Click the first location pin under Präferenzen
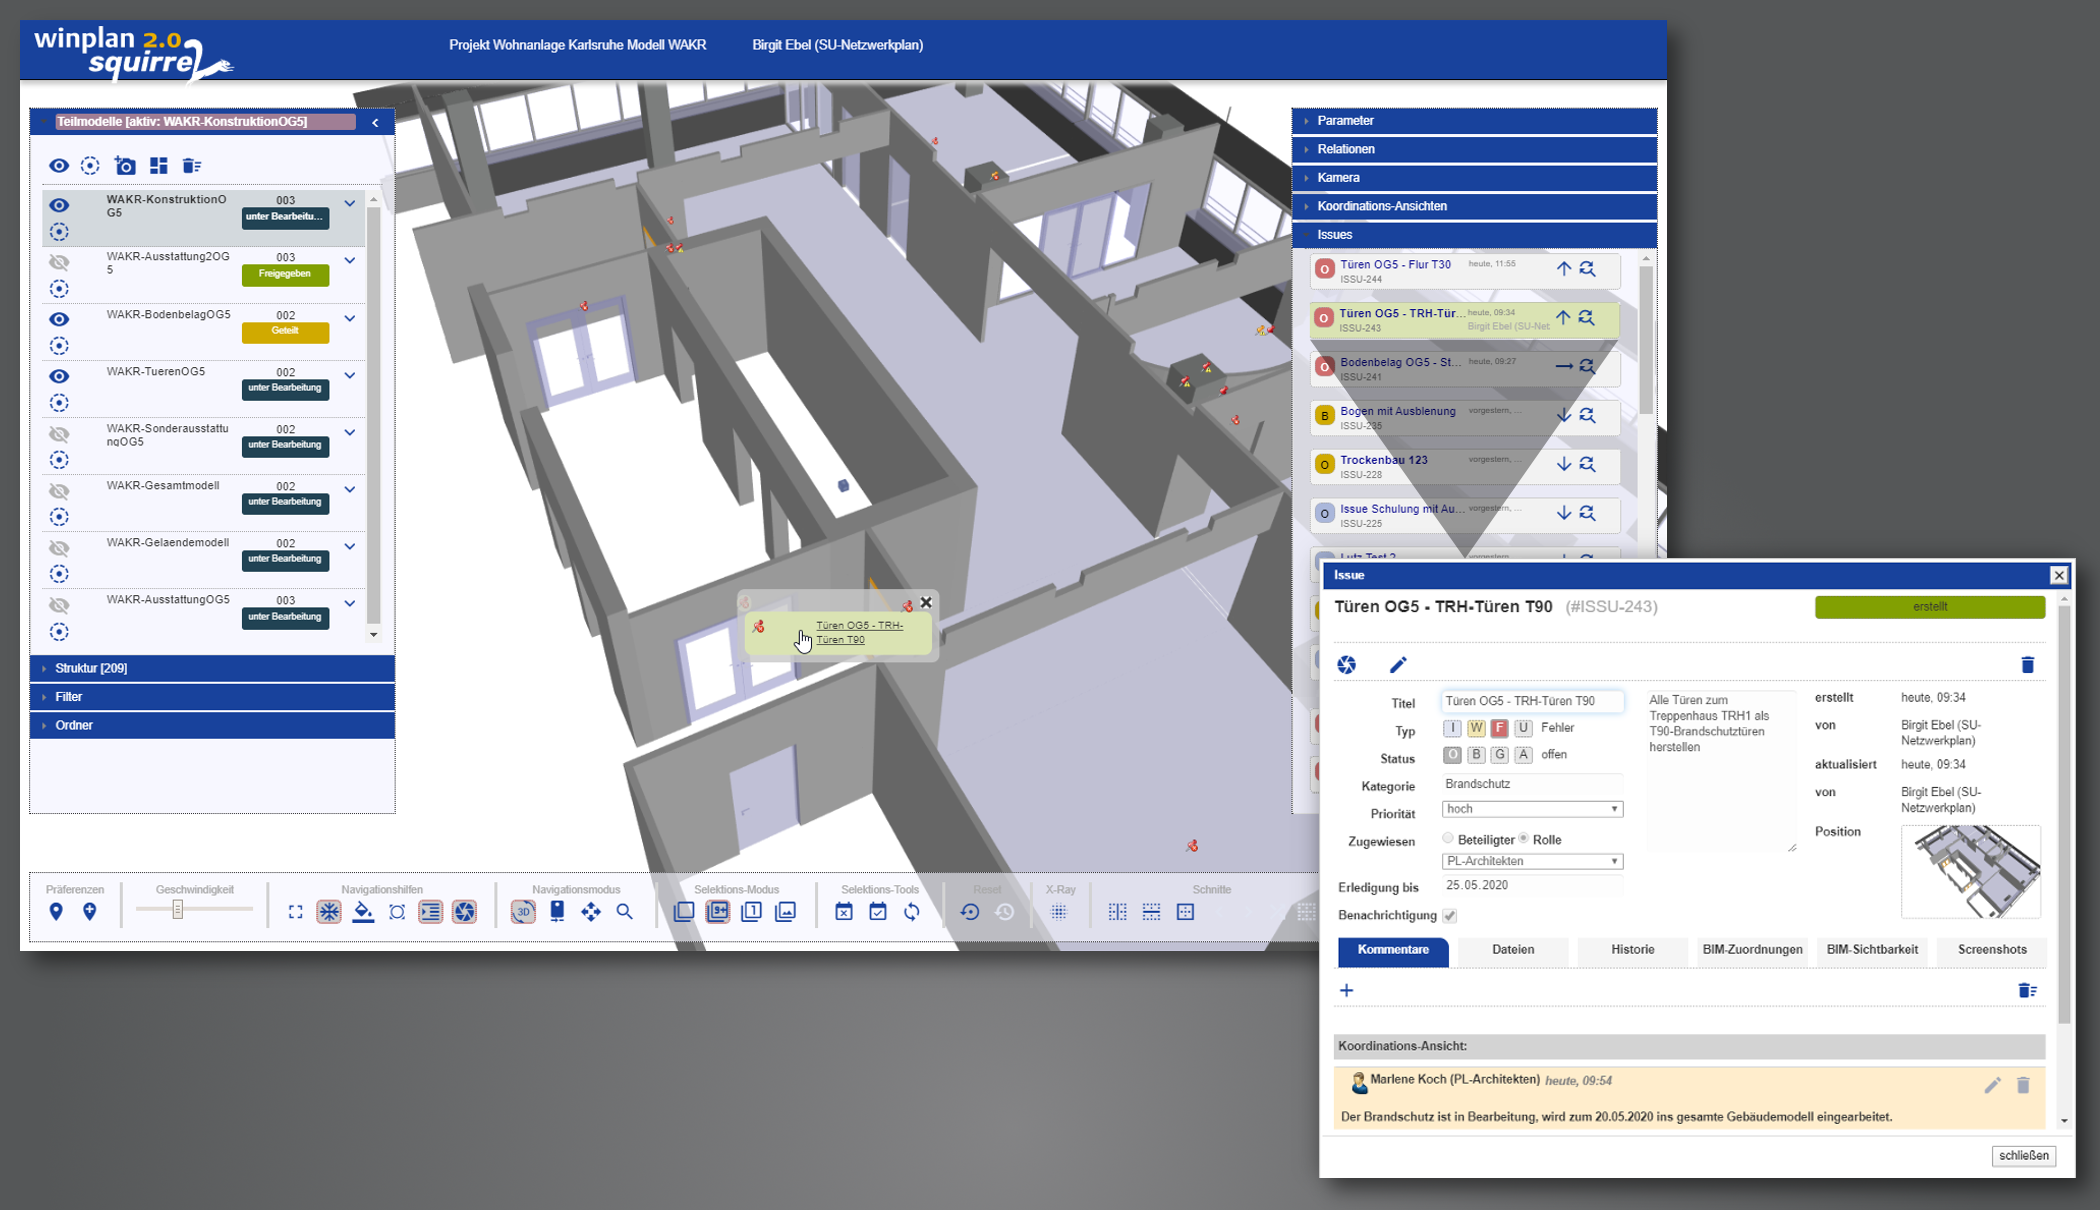The width and height of the screenshot is (2100, 1210). coord(56,912)
